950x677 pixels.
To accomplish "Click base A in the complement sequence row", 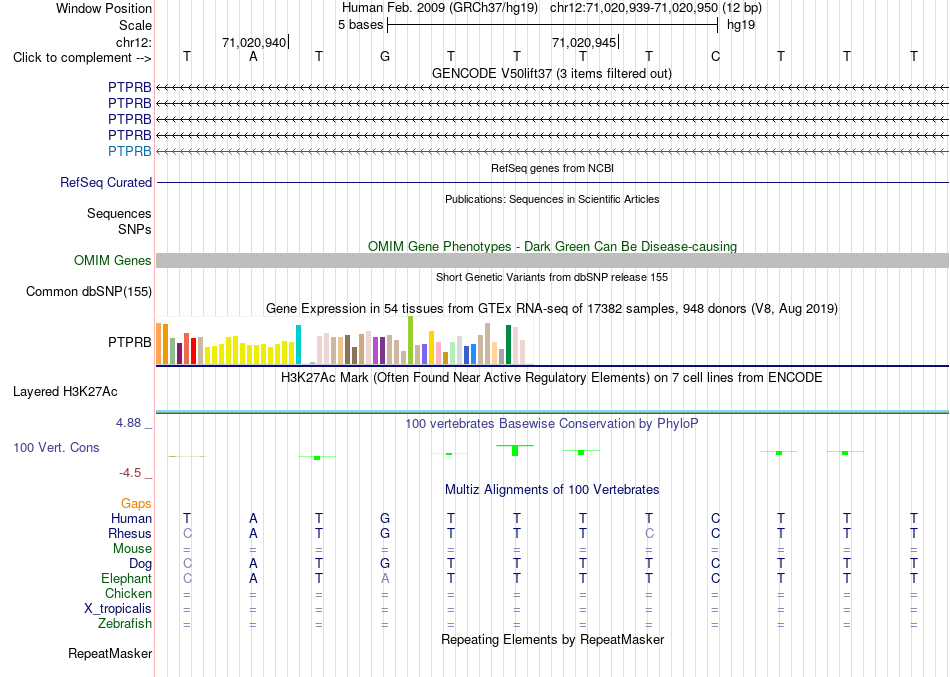I will [x=253, y=57].
